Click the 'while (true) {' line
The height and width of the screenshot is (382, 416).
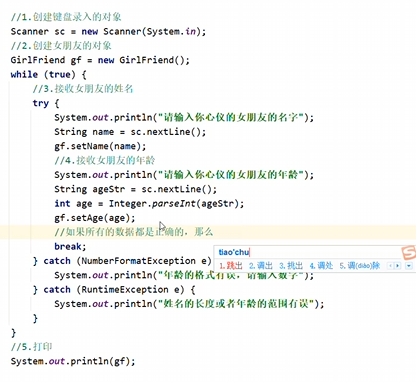point(49,74)
